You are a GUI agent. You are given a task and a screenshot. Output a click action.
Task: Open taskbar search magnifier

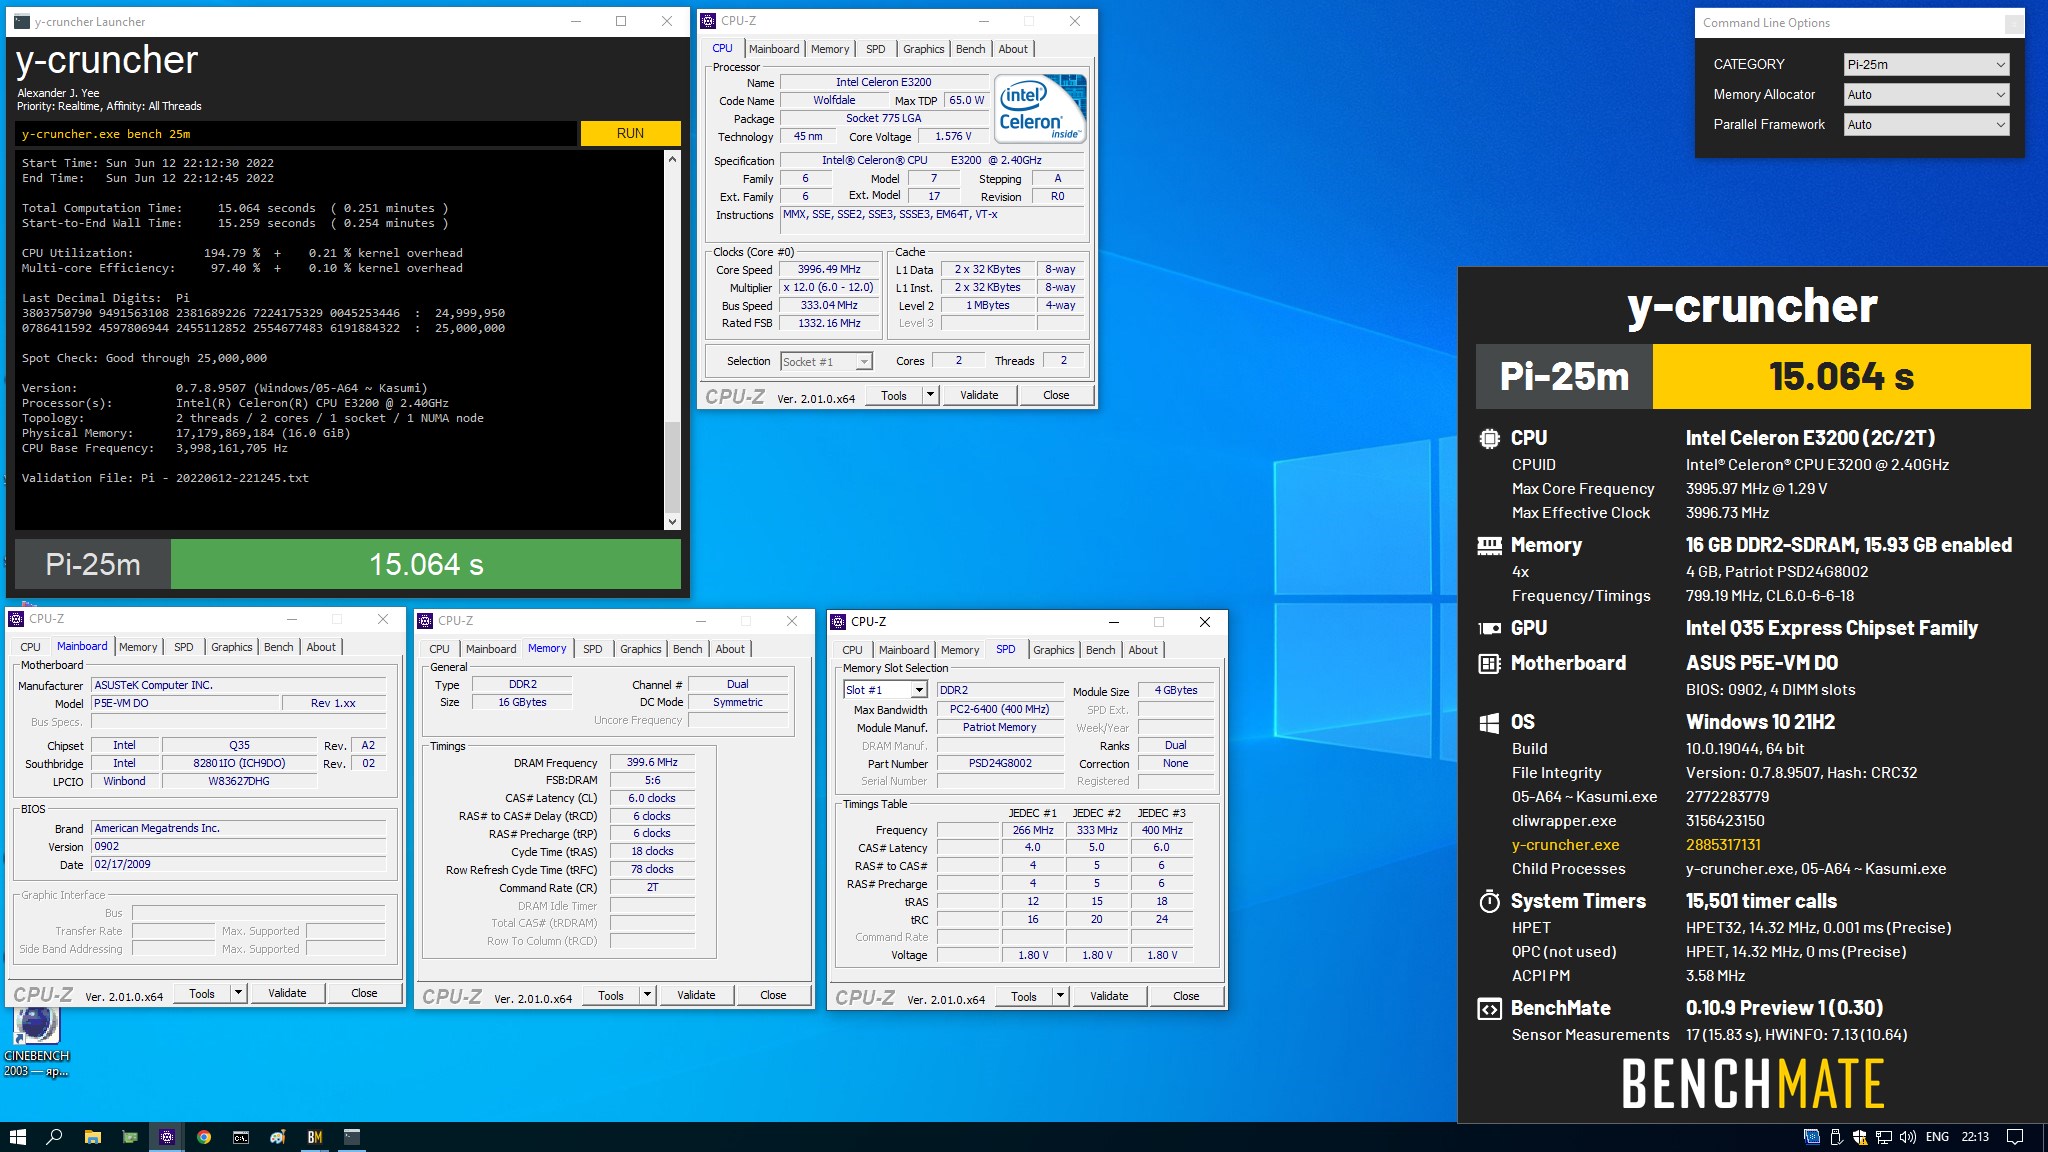coord(55,1137)
